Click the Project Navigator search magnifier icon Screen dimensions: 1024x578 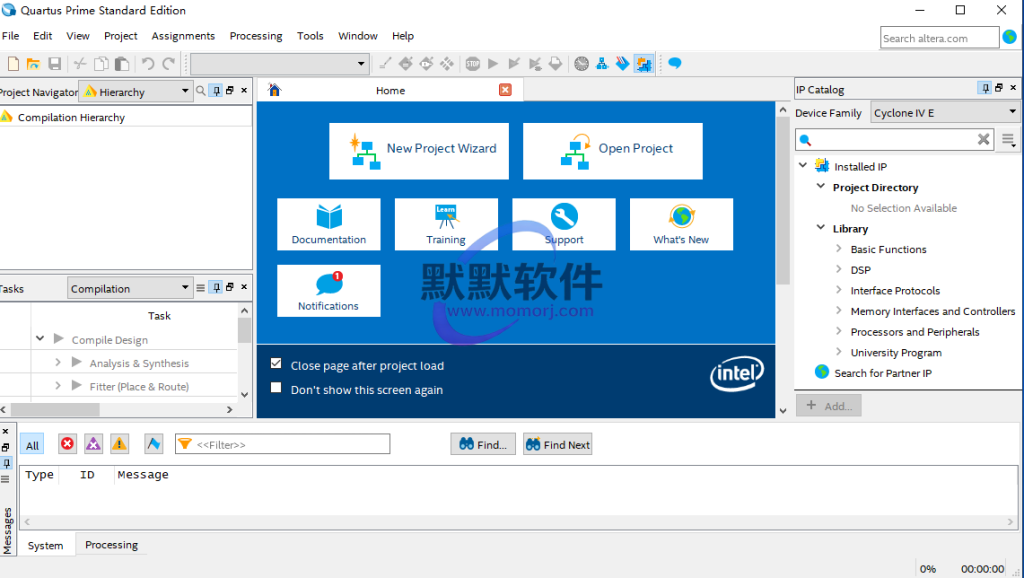click(x=200, y=91)
